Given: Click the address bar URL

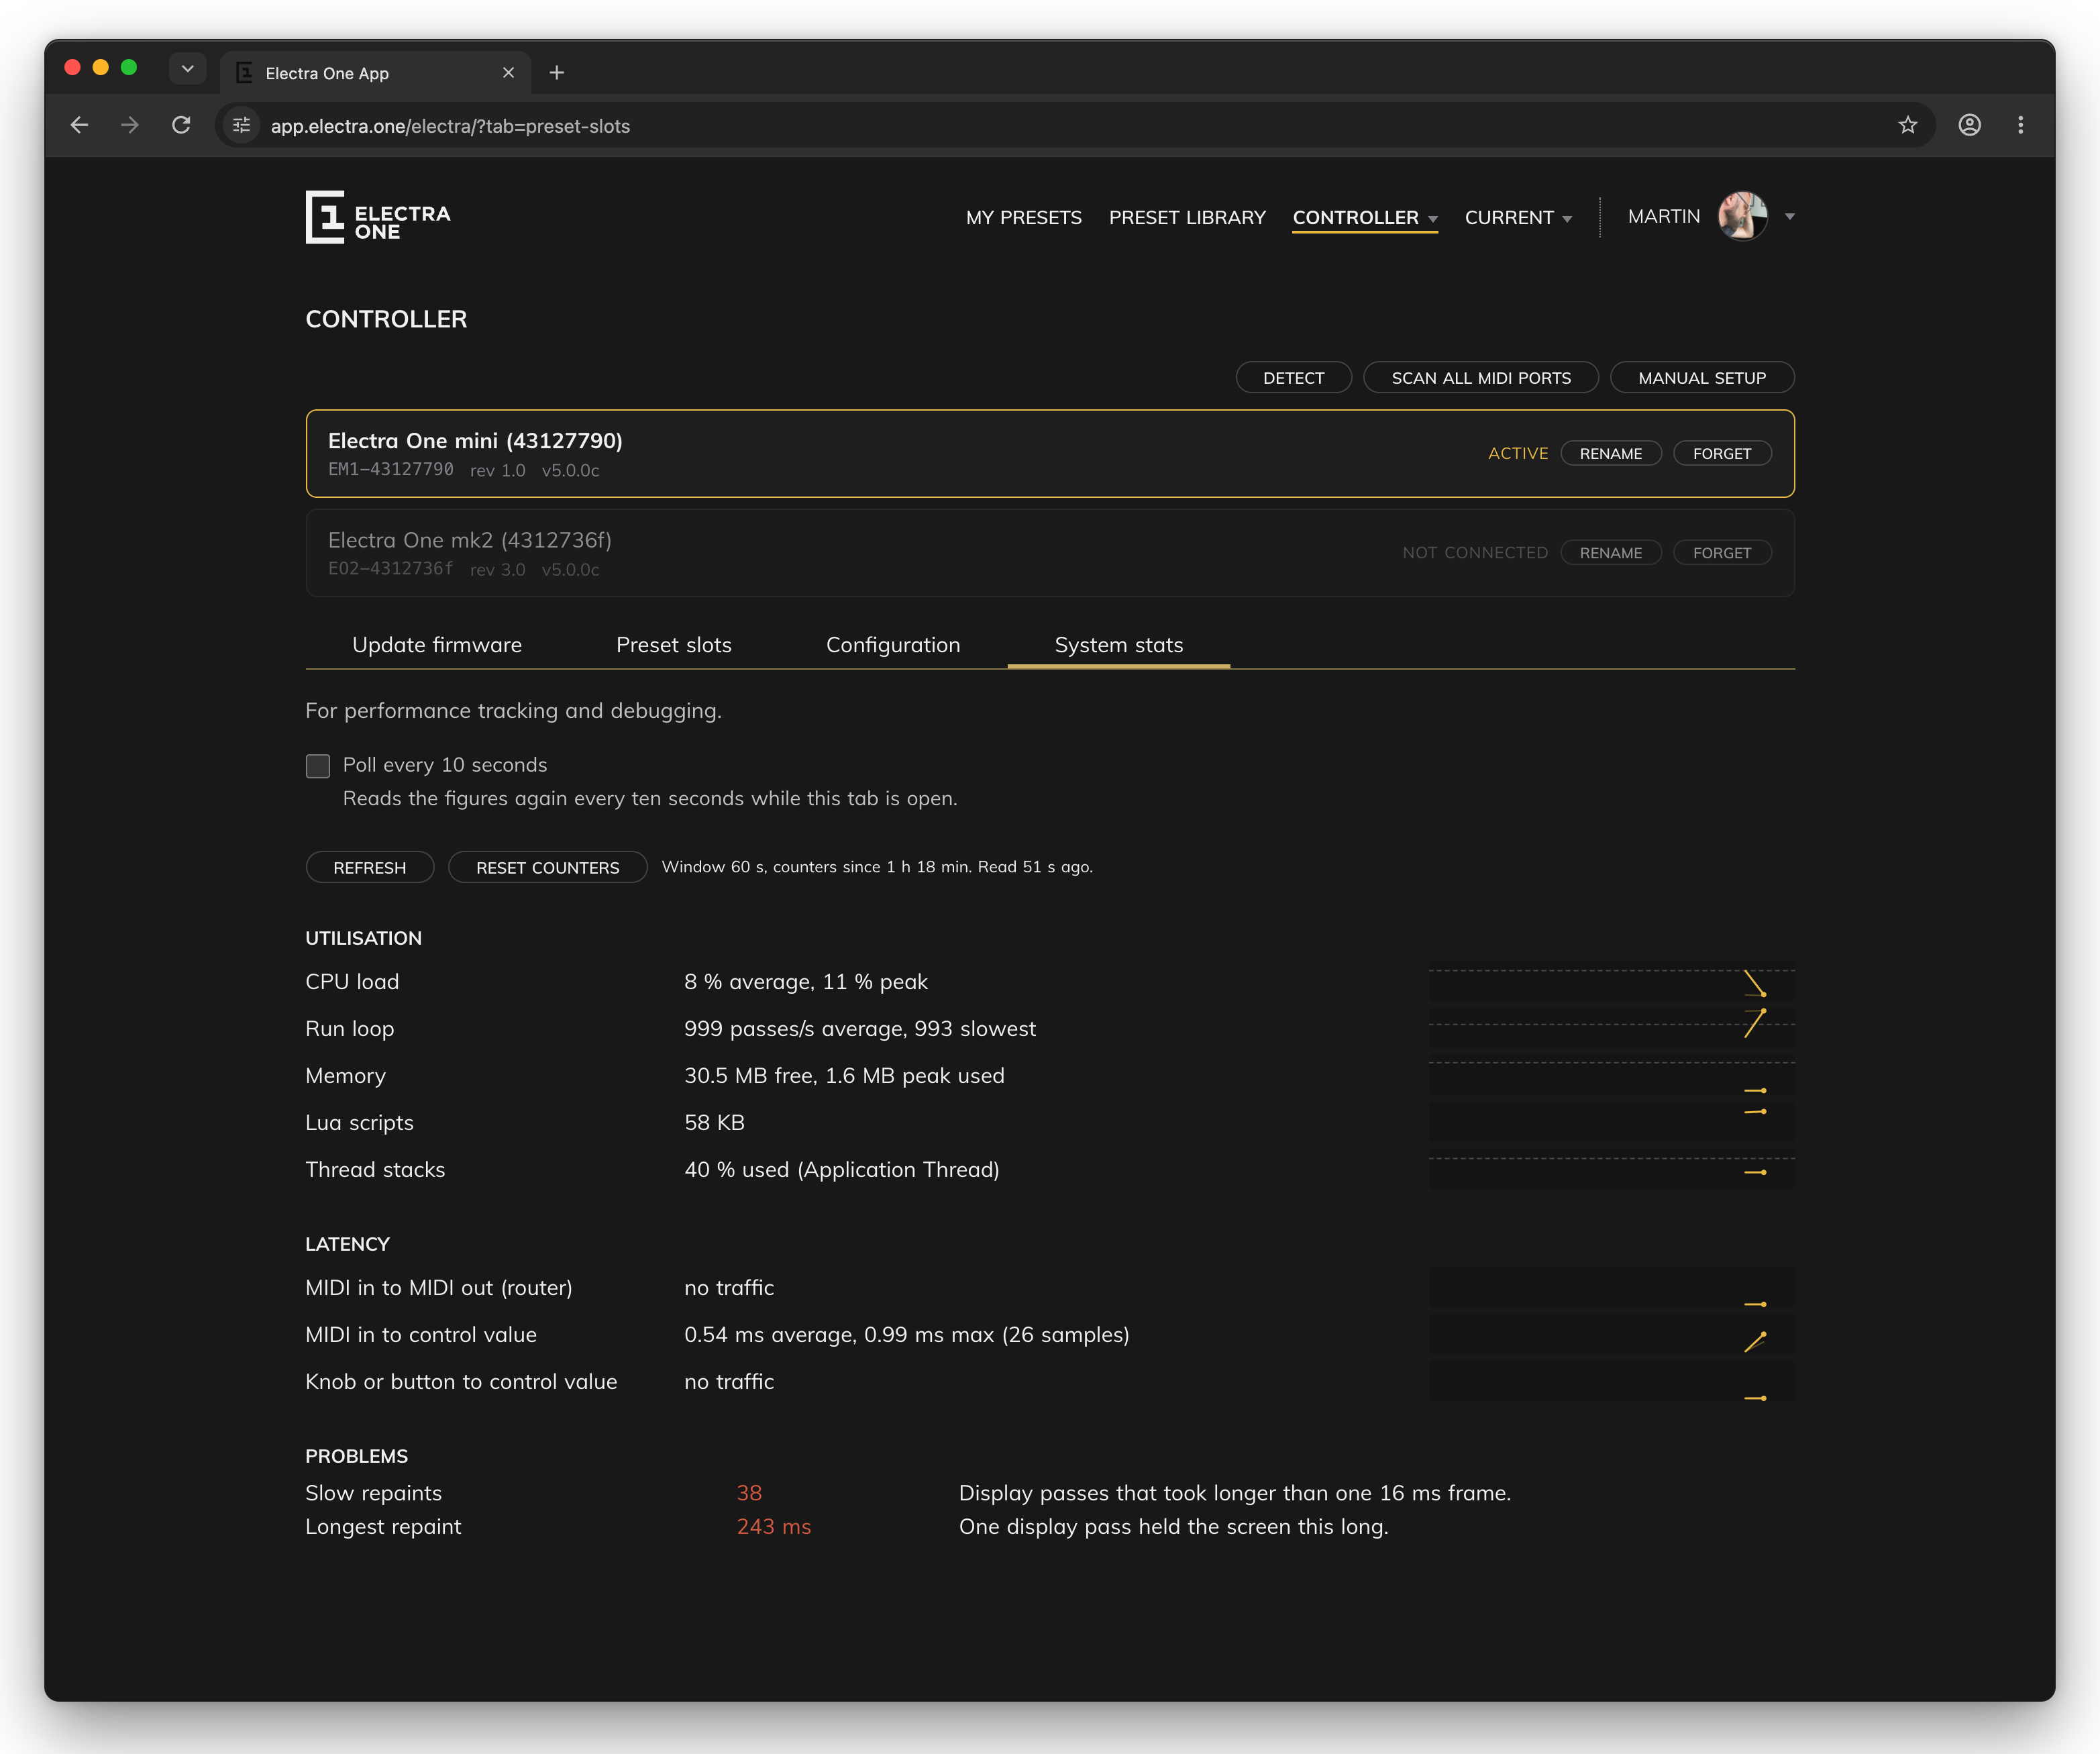Looking at the screenshot, I should coord(450,126).
